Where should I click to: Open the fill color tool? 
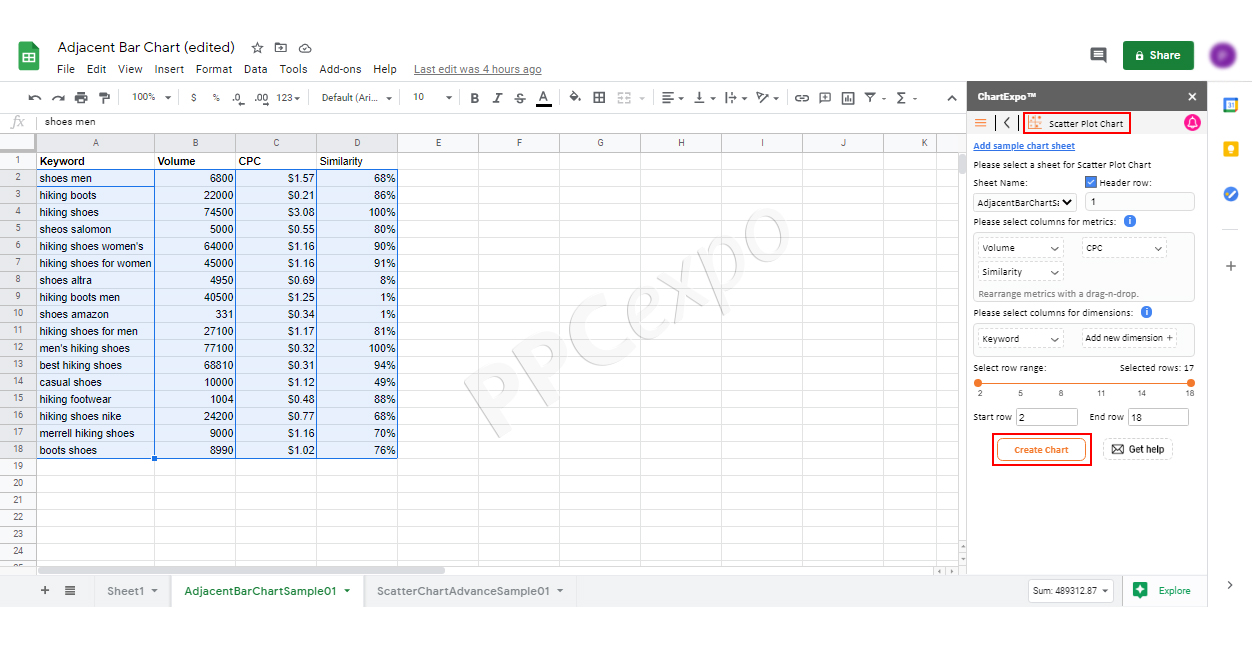coord(575,98)
